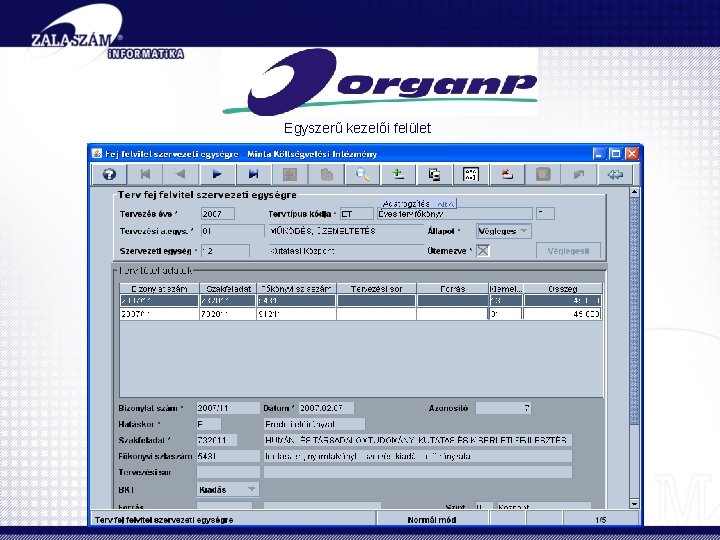Maximize the Fej felvitel window
Screen dimensions: 720x540
pos(615,153)
